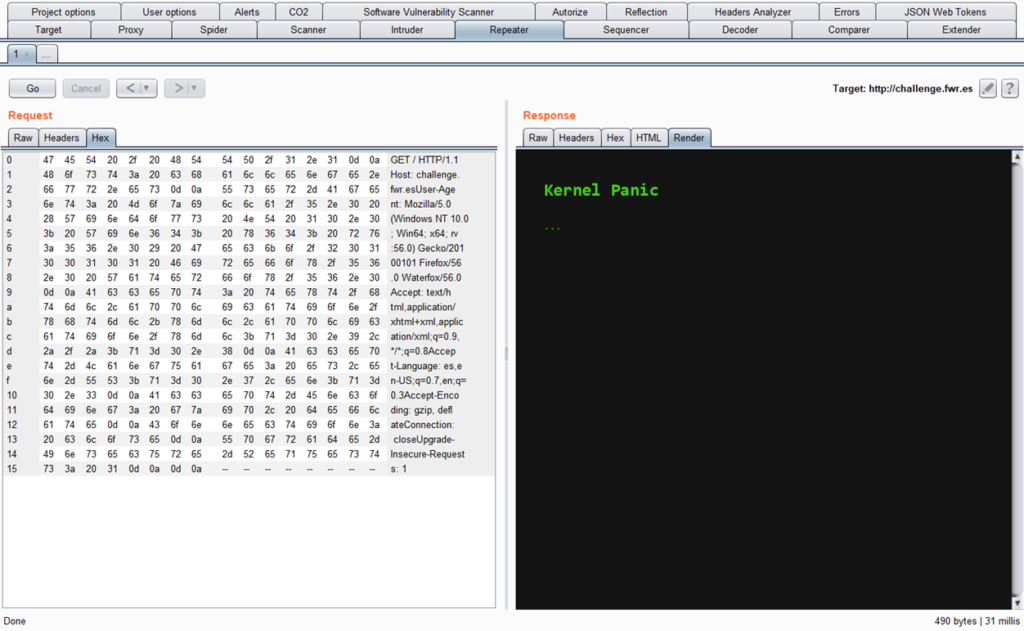1024x631 pixels.
Task: Go forward to next request in history
Action: tap(177, 88)
